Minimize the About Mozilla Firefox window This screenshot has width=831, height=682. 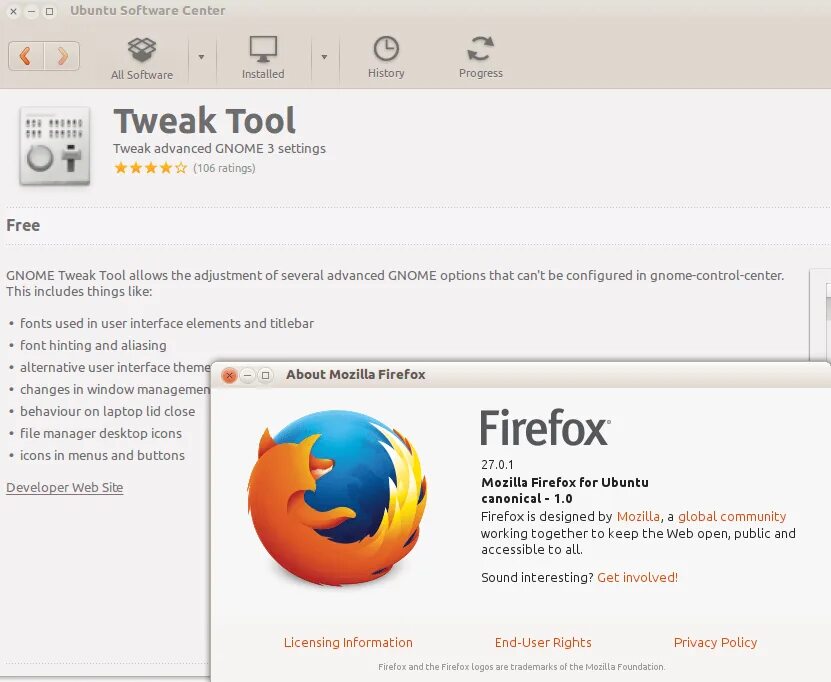pyautogui.click(x=247, y=375)
